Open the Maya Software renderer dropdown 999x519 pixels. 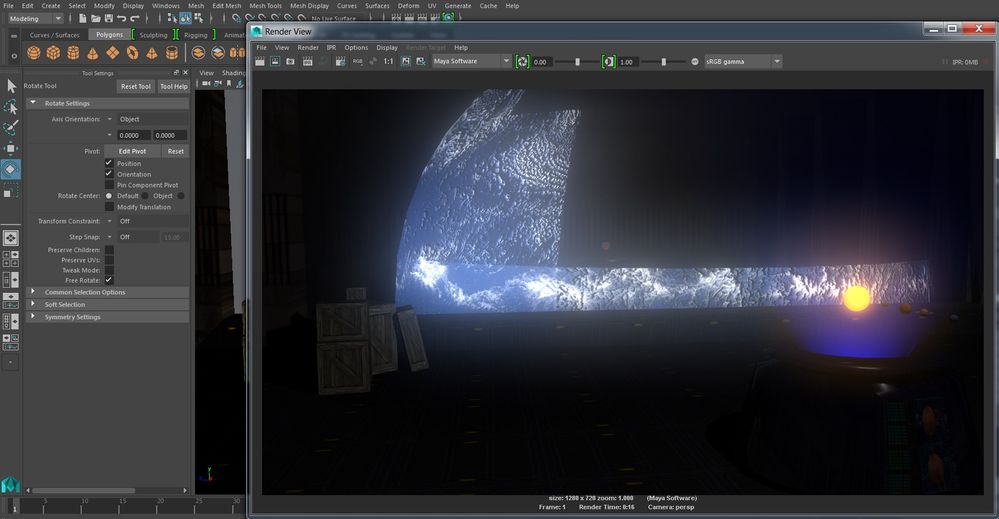[471, 61]
